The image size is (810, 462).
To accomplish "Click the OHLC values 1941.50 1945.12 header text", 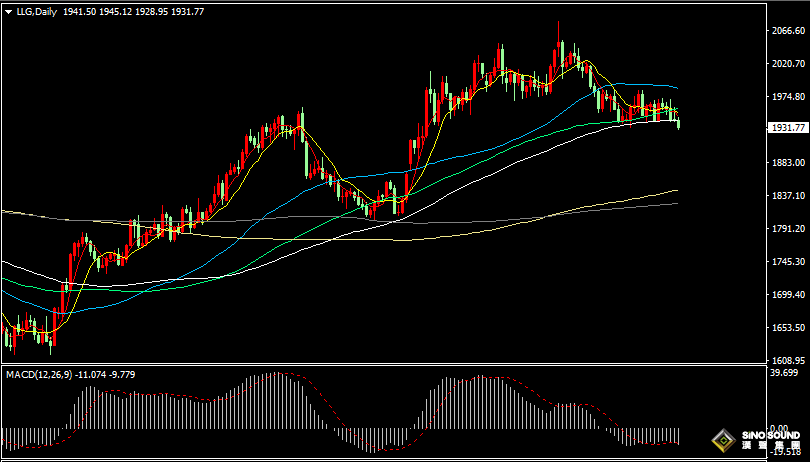I will click(98, 12).
